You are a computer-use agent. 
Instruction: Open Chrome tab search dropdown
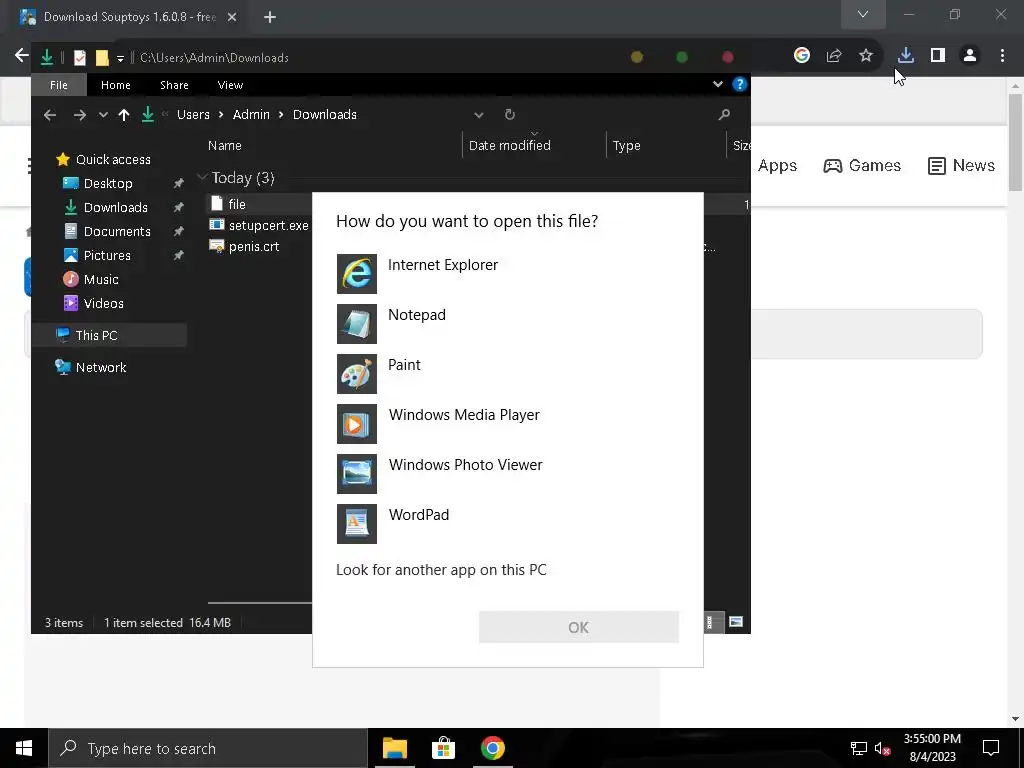pos(863,14)
